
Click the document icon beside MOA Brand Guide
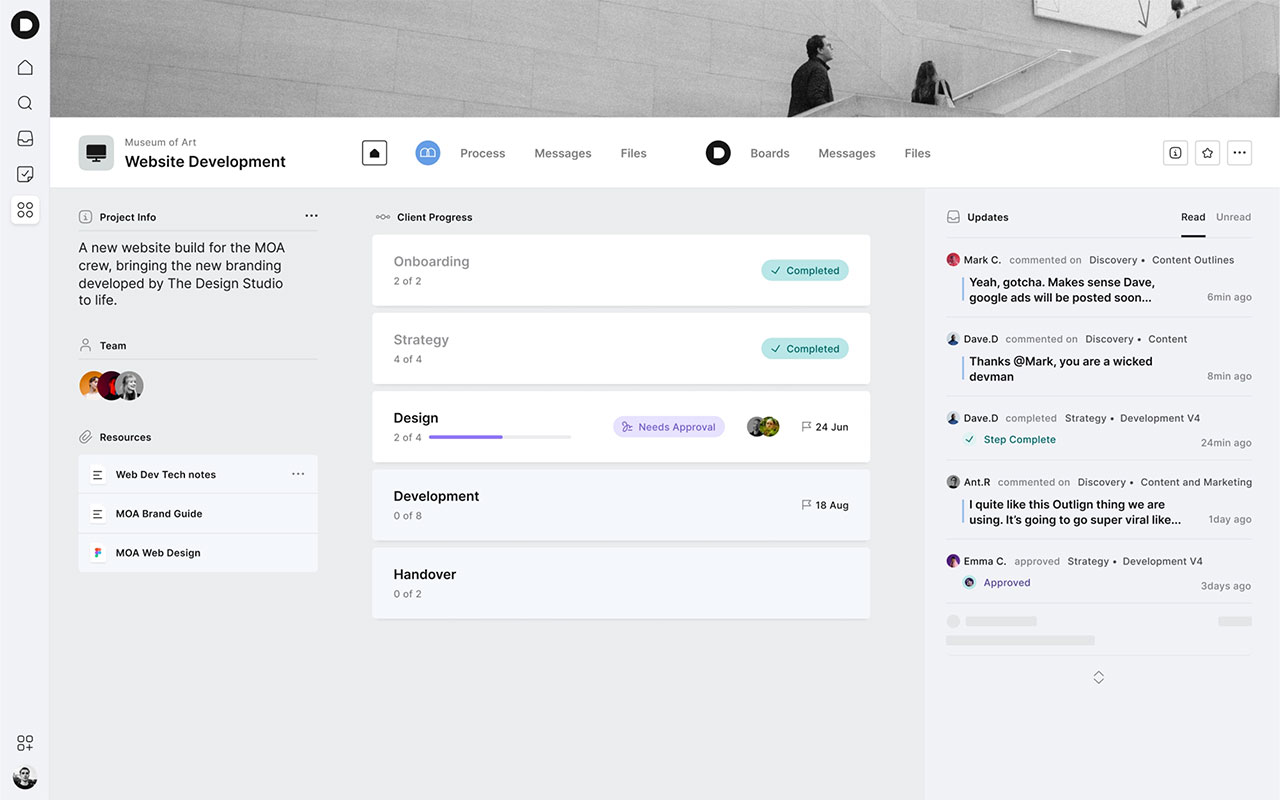98,514
